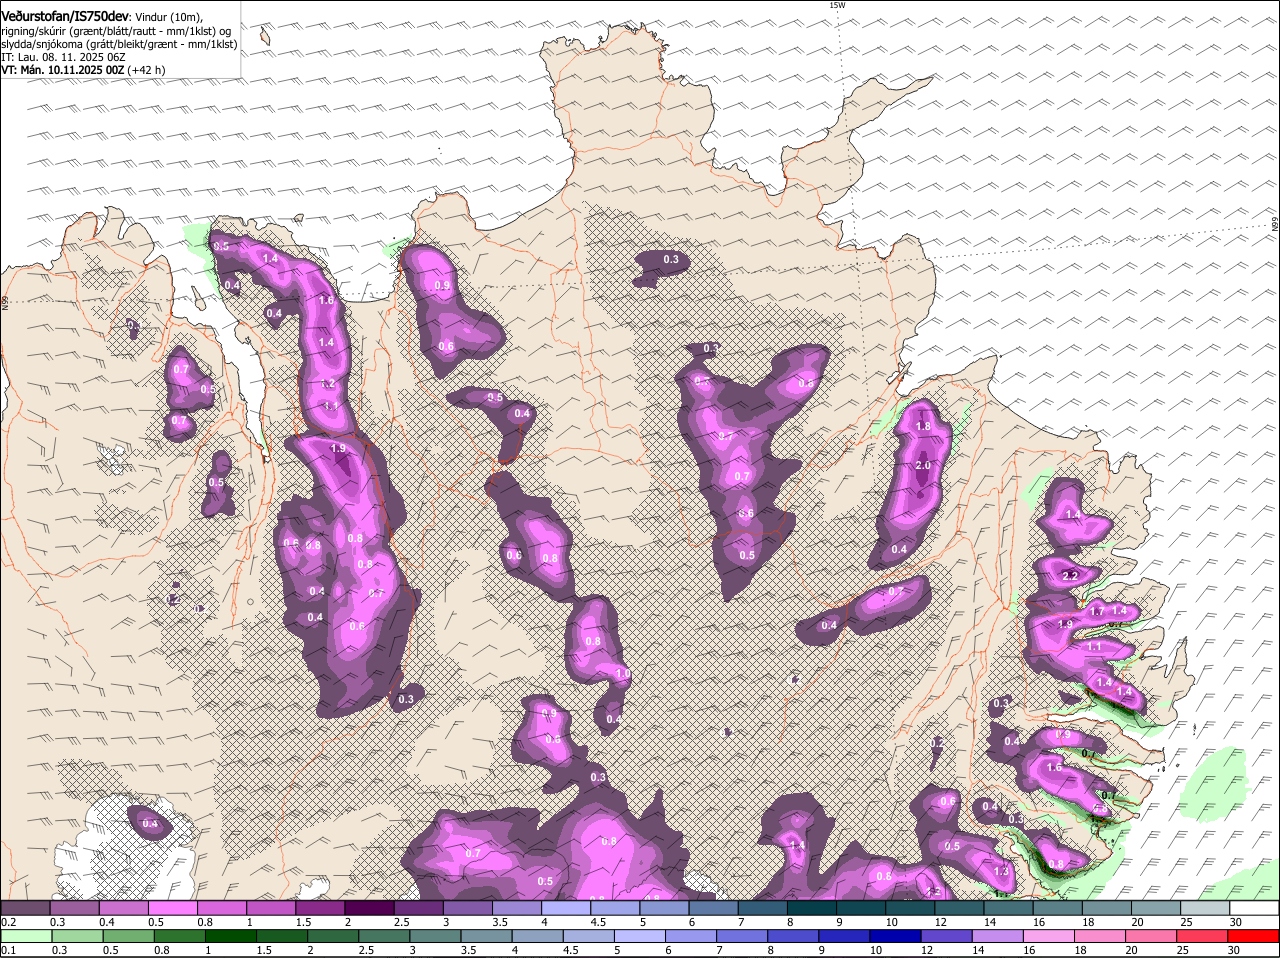This screenshot has height=958, width=1280.
Task: Click the red swatch above rain label 30
Action: 1255,936
